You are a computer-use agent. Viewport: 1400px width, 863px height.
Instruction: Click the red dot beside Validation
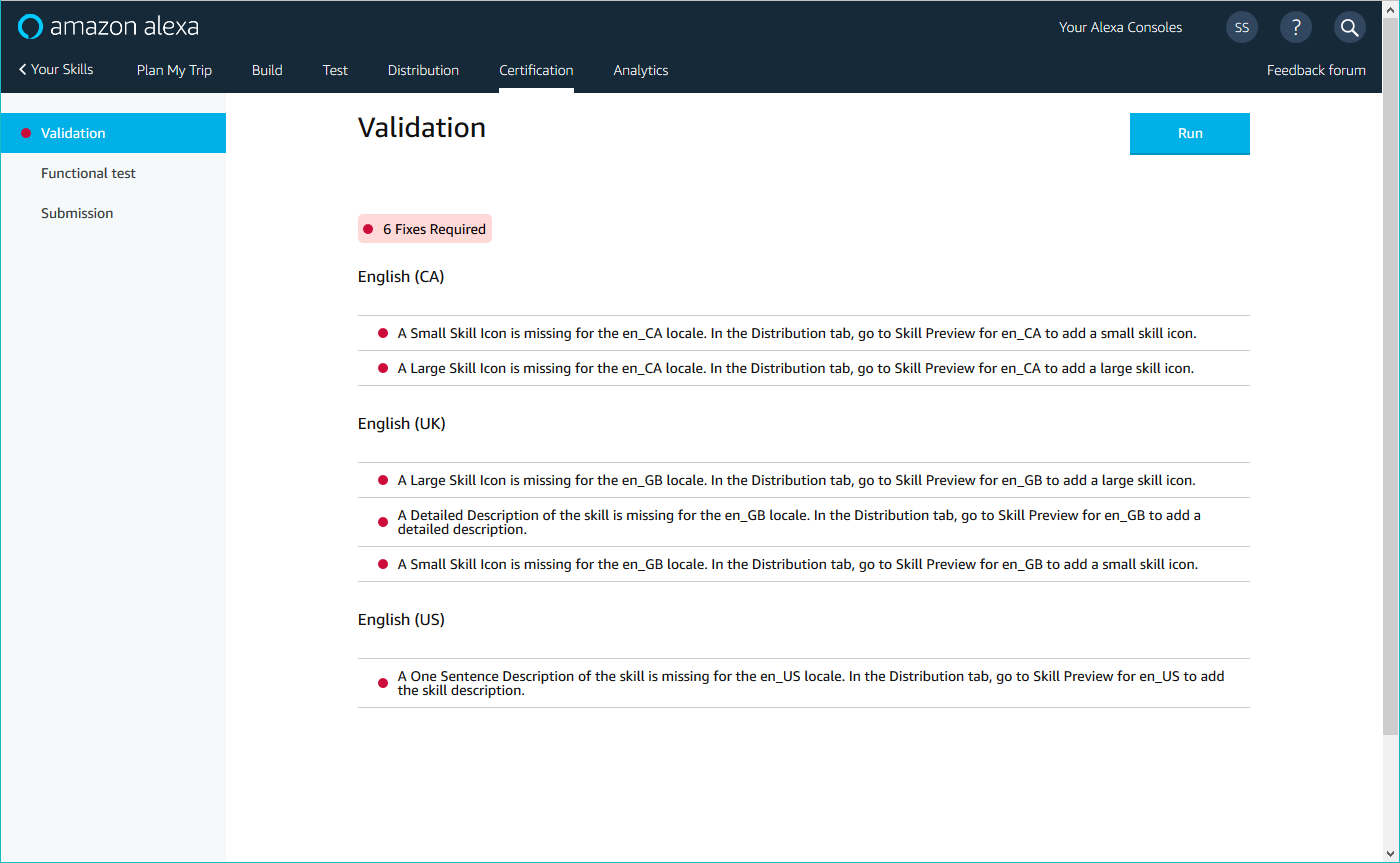(27, 132)
